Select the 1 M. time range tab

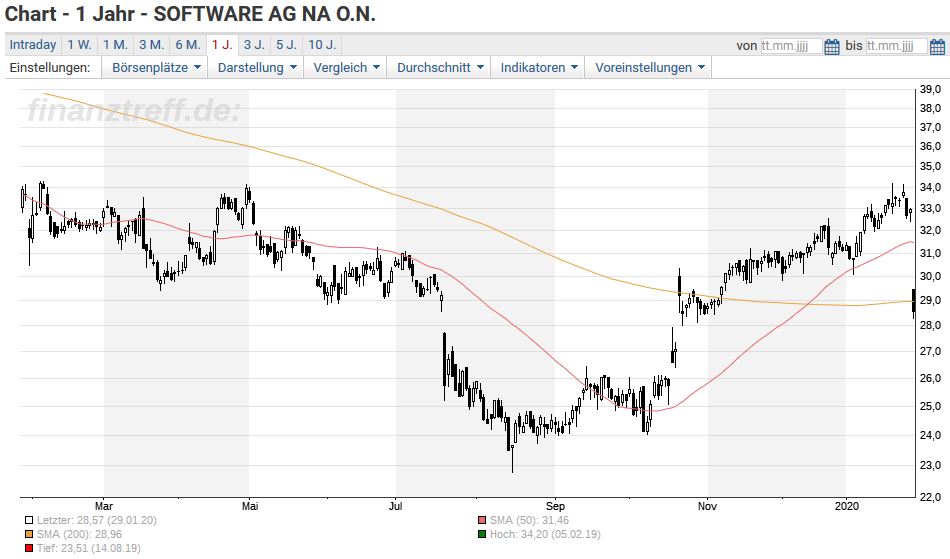point(115,45)
